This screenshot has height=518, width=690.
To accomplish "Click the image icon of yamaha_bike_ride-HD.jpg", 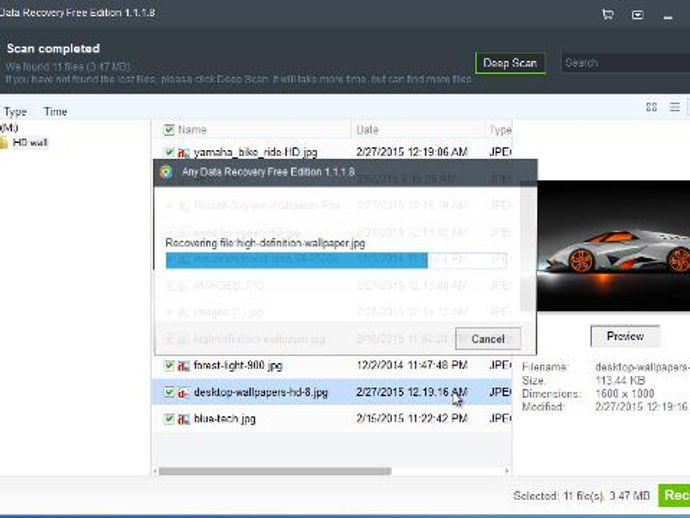I will tap(184, 153).
